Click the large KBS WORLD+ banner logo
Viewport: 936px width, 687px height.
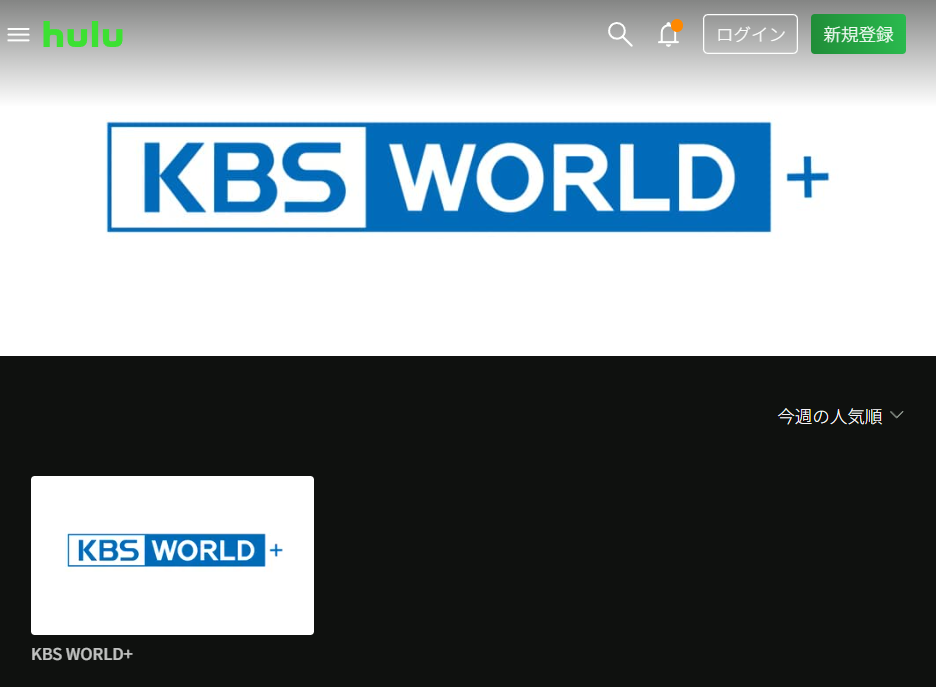click(468, 177)
